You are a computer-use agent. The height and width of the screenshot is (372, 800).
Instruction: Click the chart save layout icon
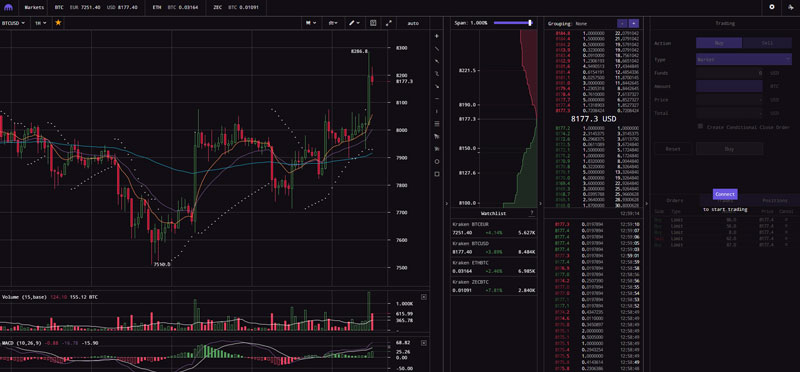pyautogui.click(x=373, y=23)
